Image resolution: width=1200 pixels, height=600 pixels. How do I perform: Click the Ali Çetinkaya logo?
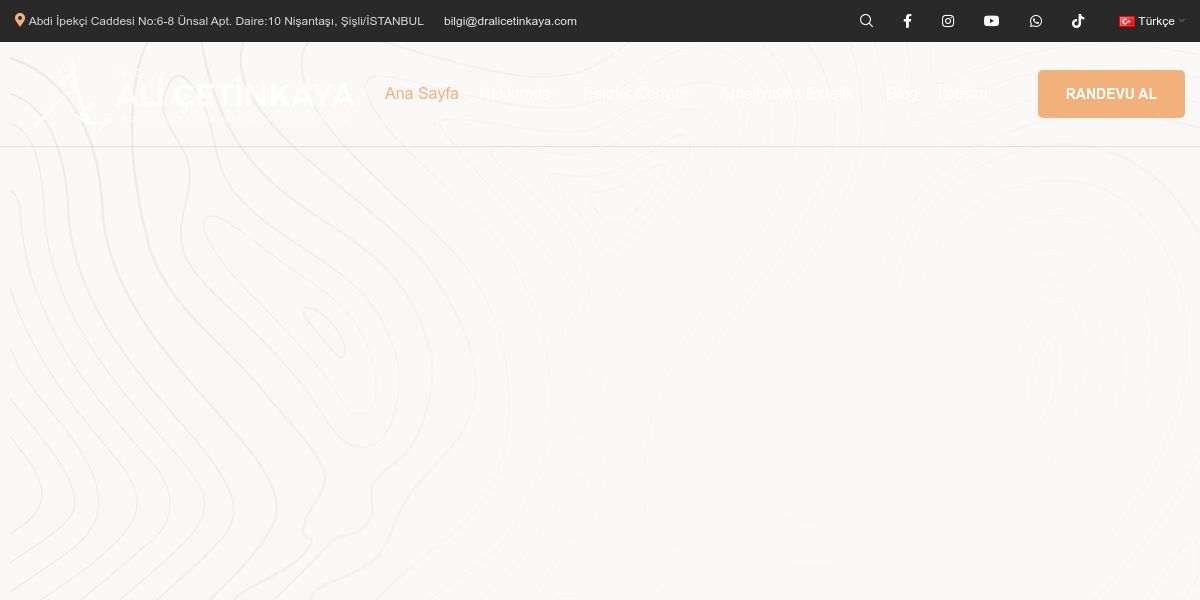pos(193,95)
